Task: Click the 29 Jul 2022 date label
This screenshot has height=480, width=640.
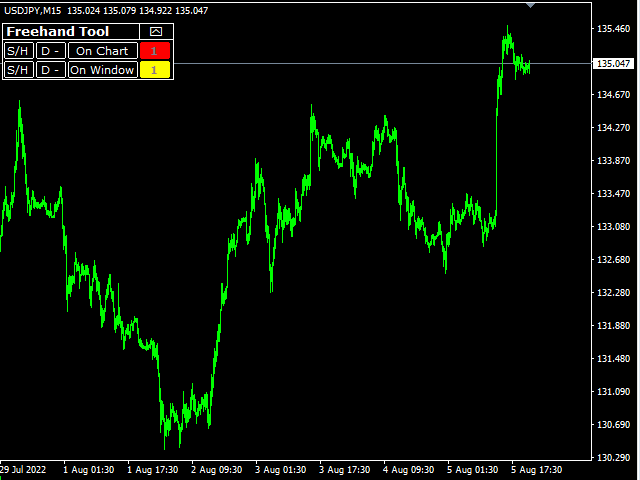Action: pyautogui.click(x=23, y=470)
